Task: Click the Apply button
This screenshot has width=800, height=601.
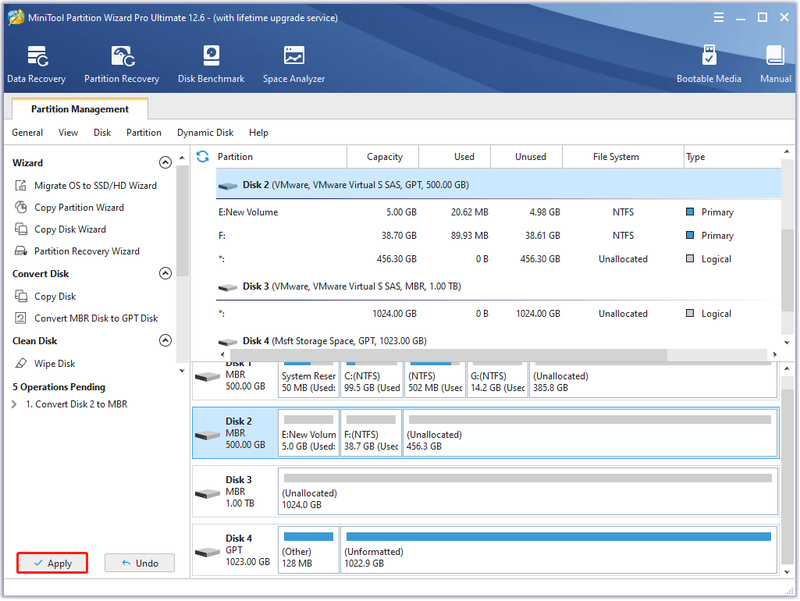Action: [52, 563]
